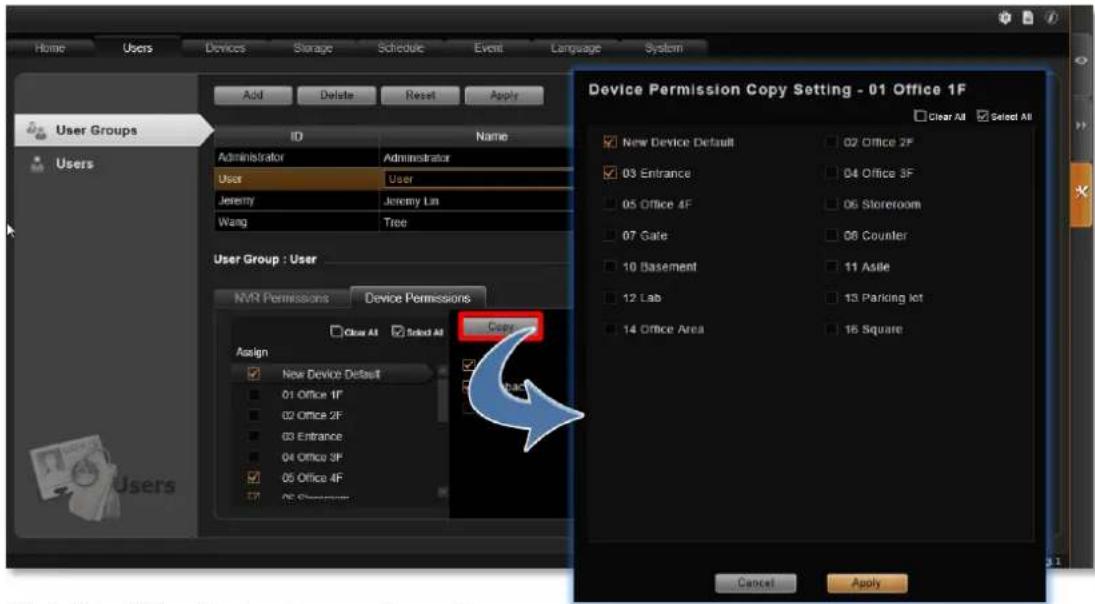Open the Home tab
The image size is (1095, 604).
tap(50, 47)
